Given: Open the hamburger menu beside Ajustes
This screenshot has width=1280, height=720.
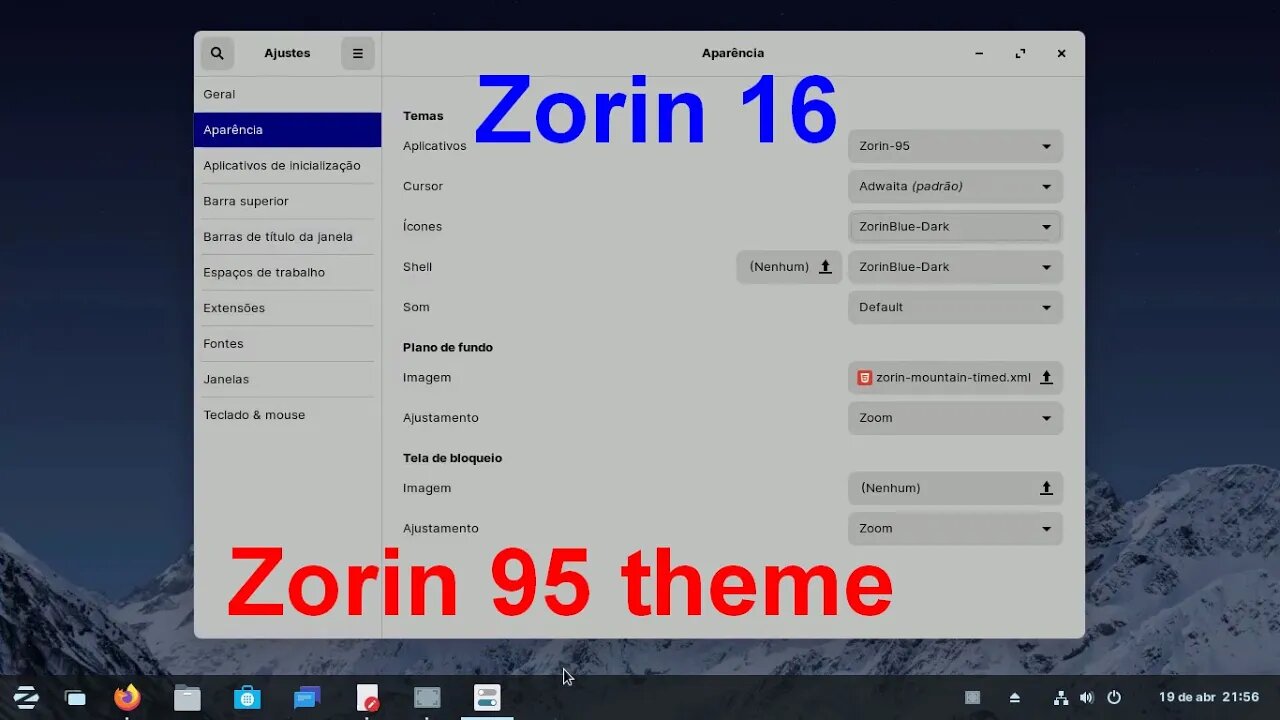Looking at the screenshot, I should coord(358,53).
